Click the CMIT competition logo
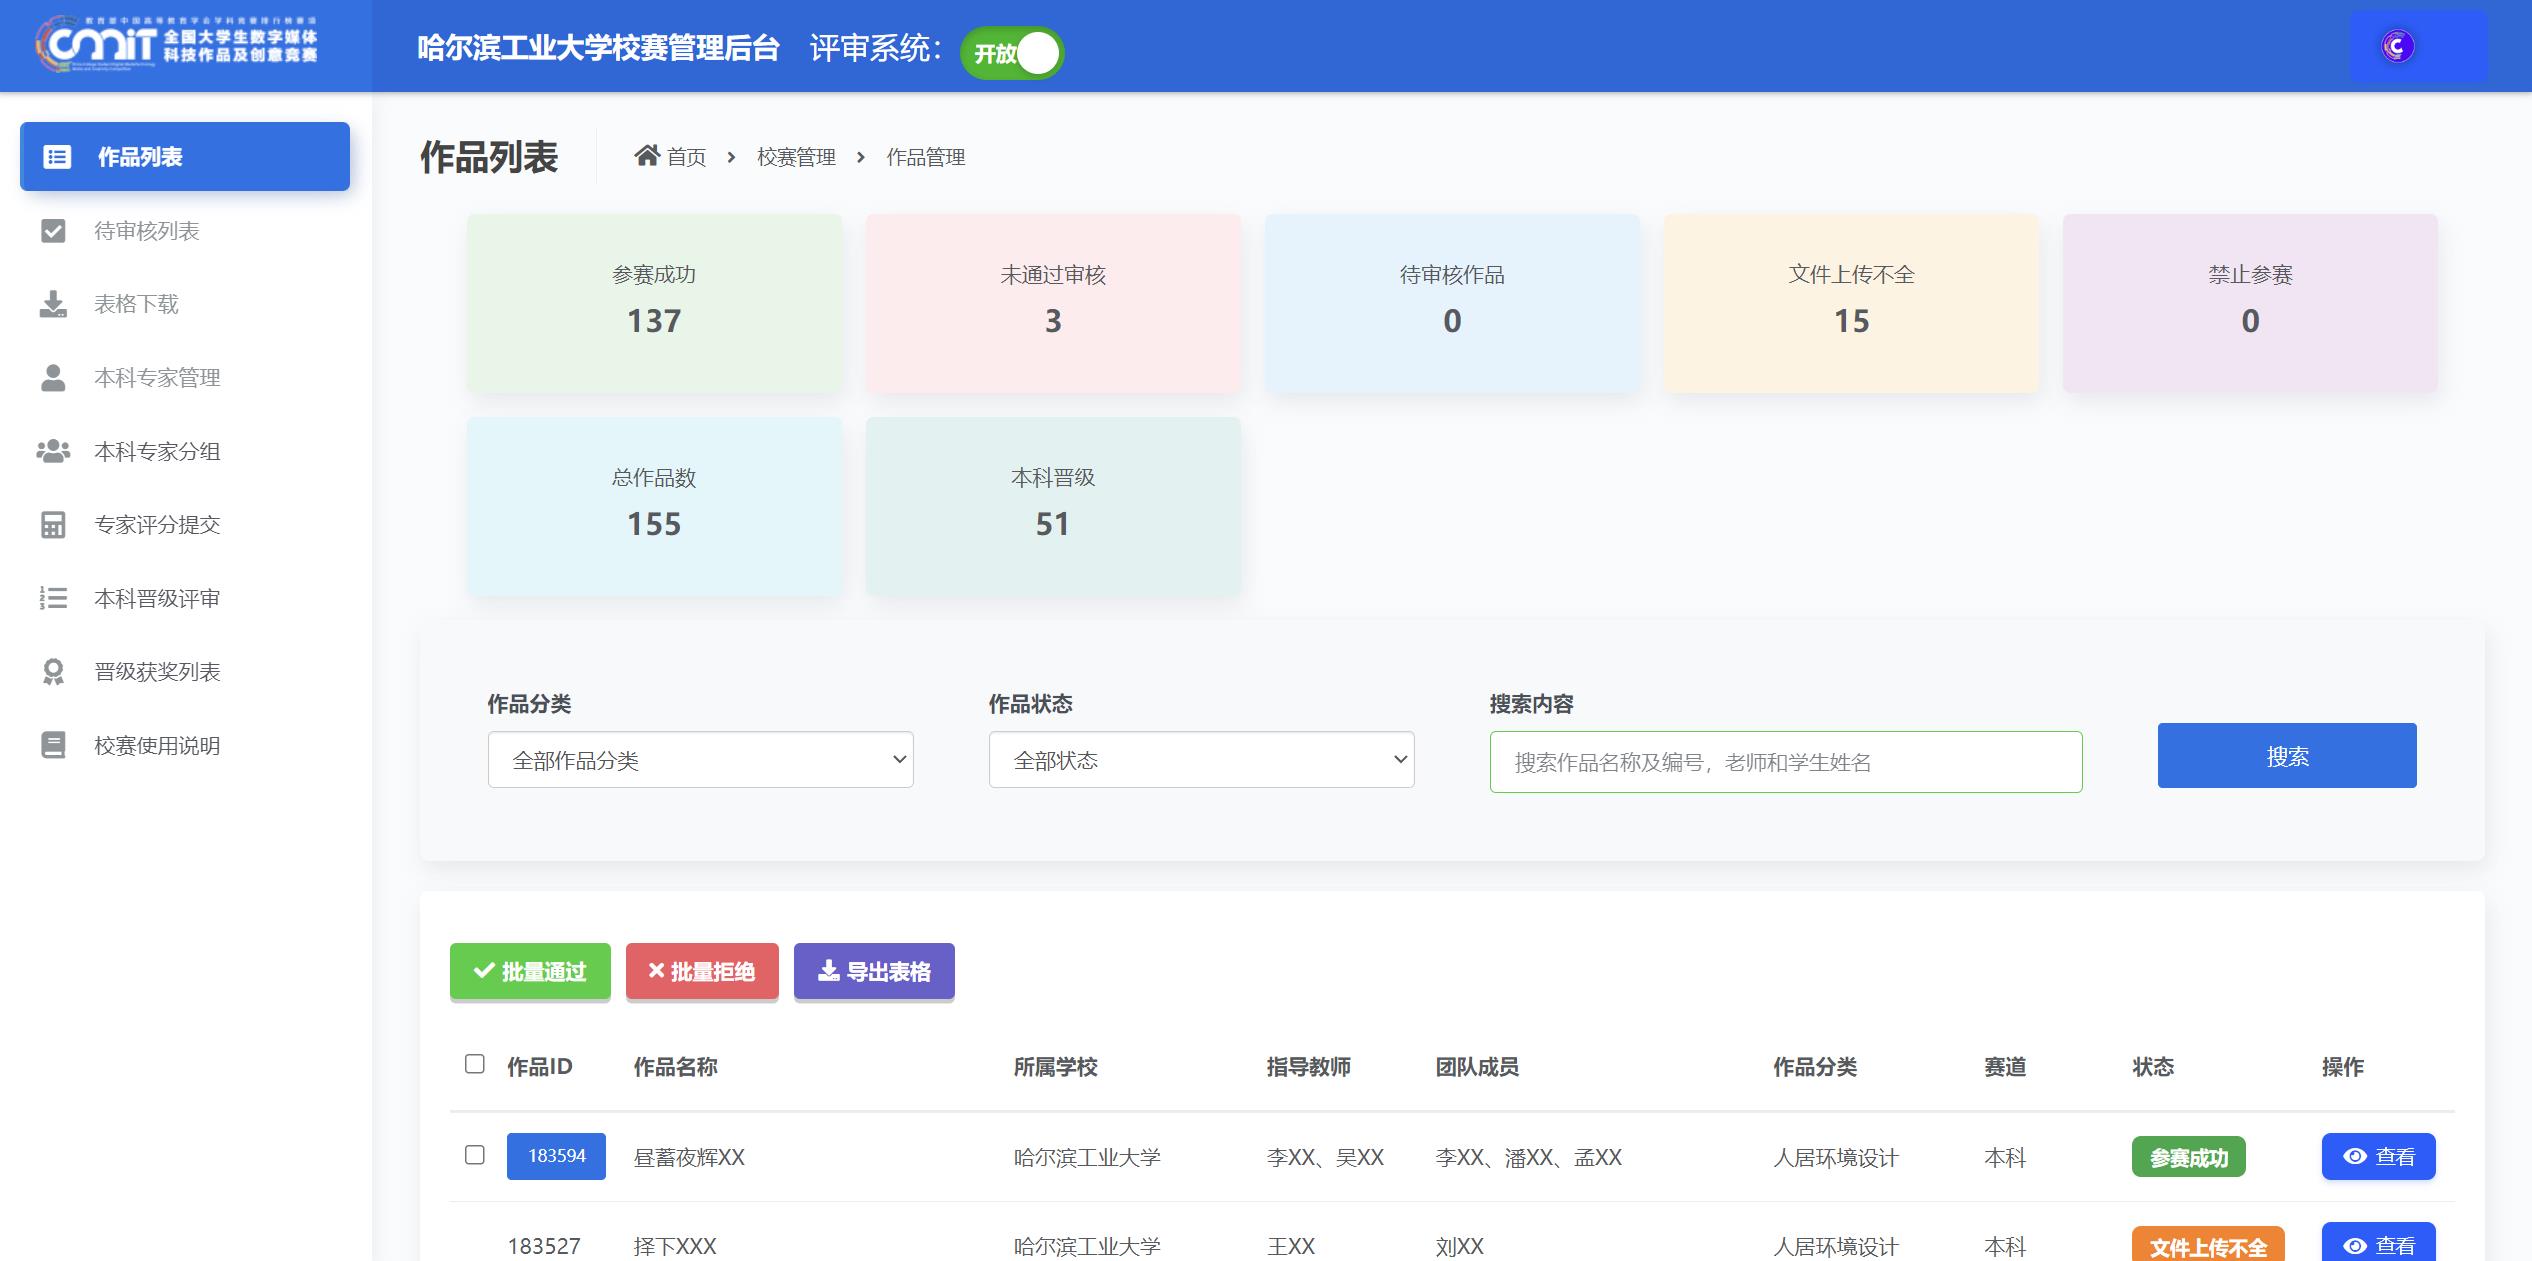This screenshot has width=2532, height=1261. coord(178,44)
